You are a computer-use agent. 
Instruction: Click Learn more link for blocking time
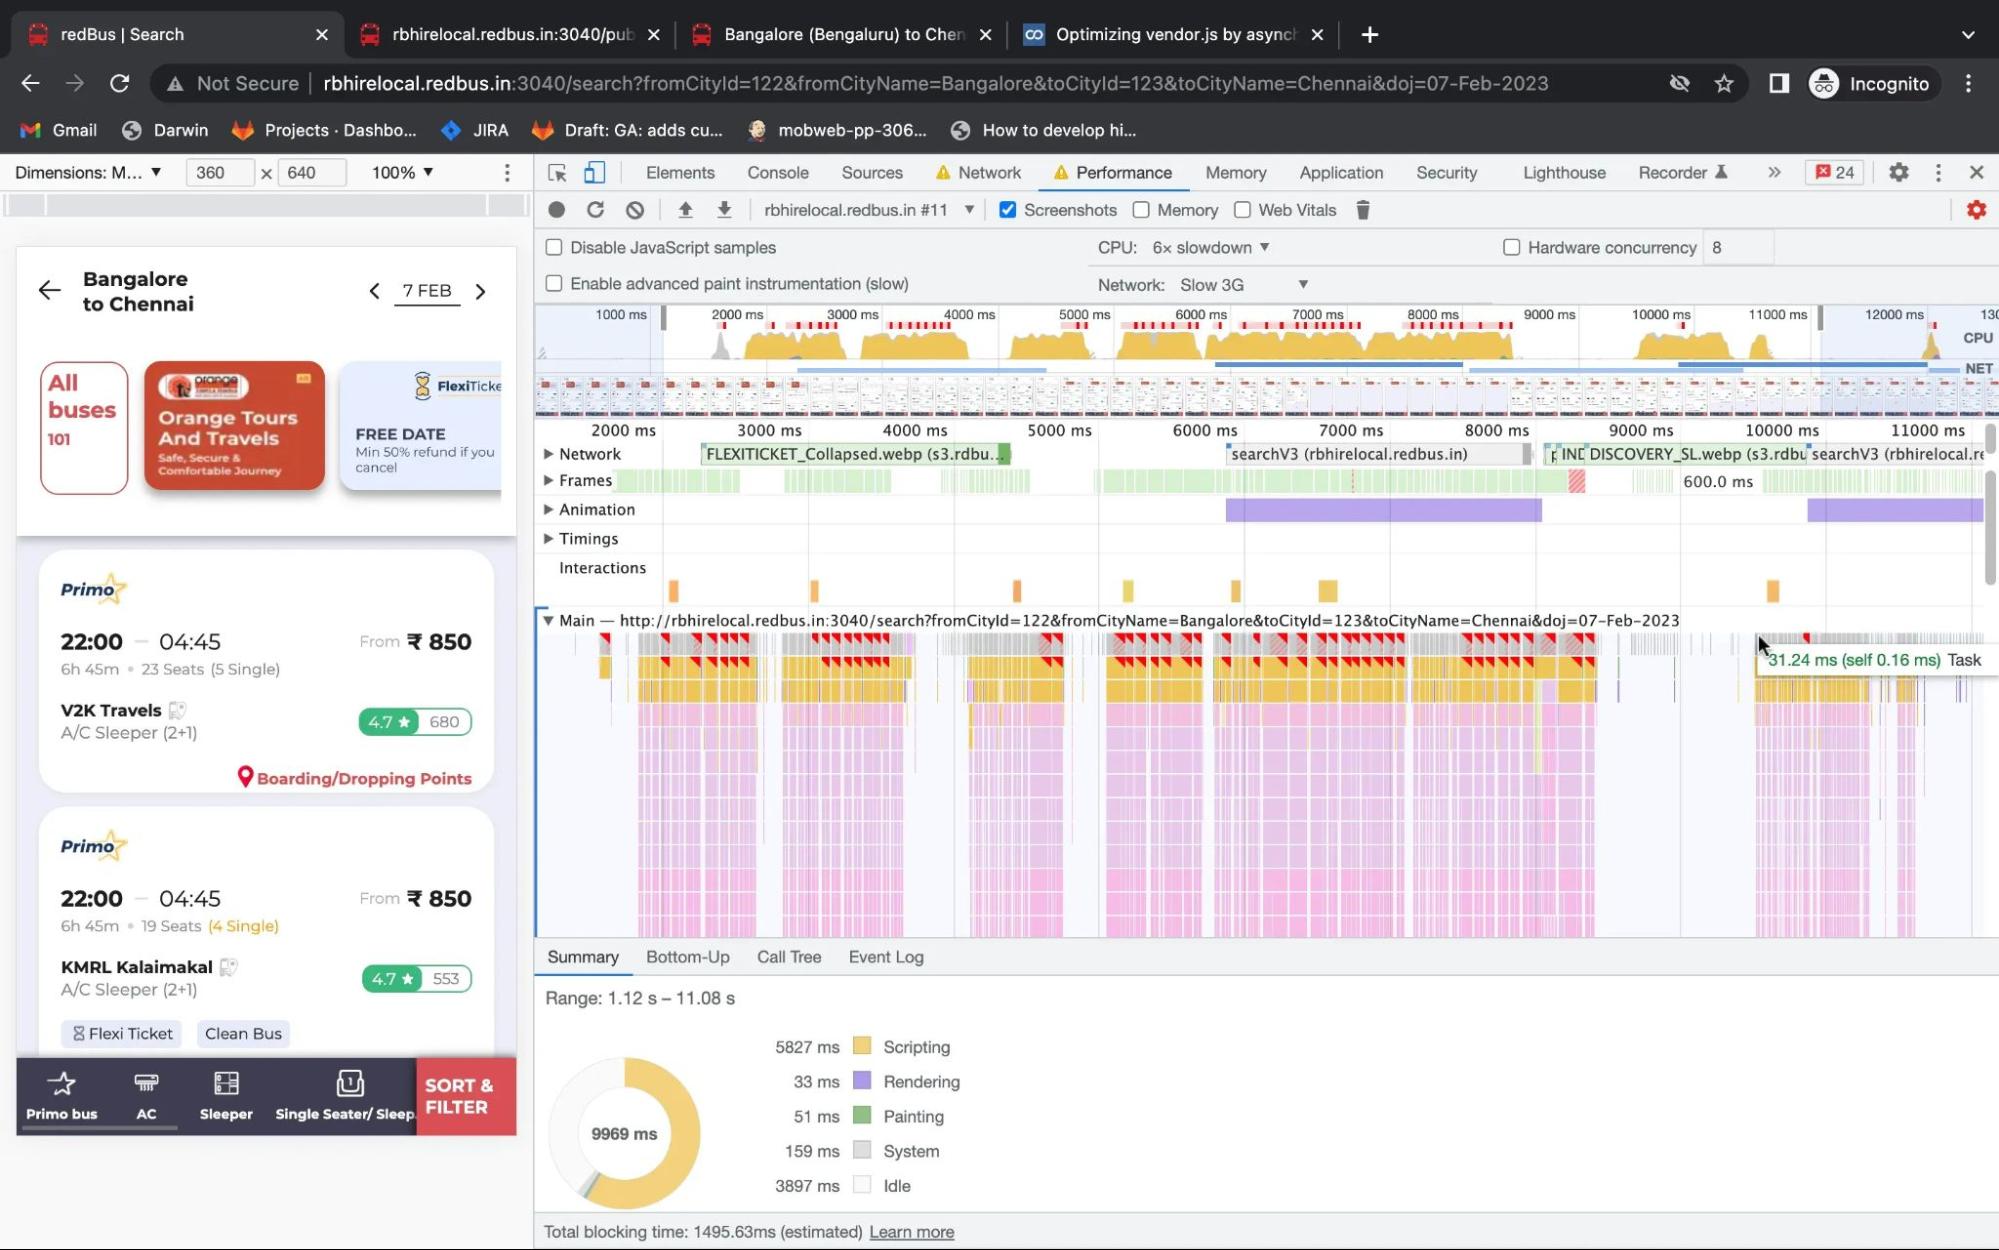click(x=912, y=1231)
